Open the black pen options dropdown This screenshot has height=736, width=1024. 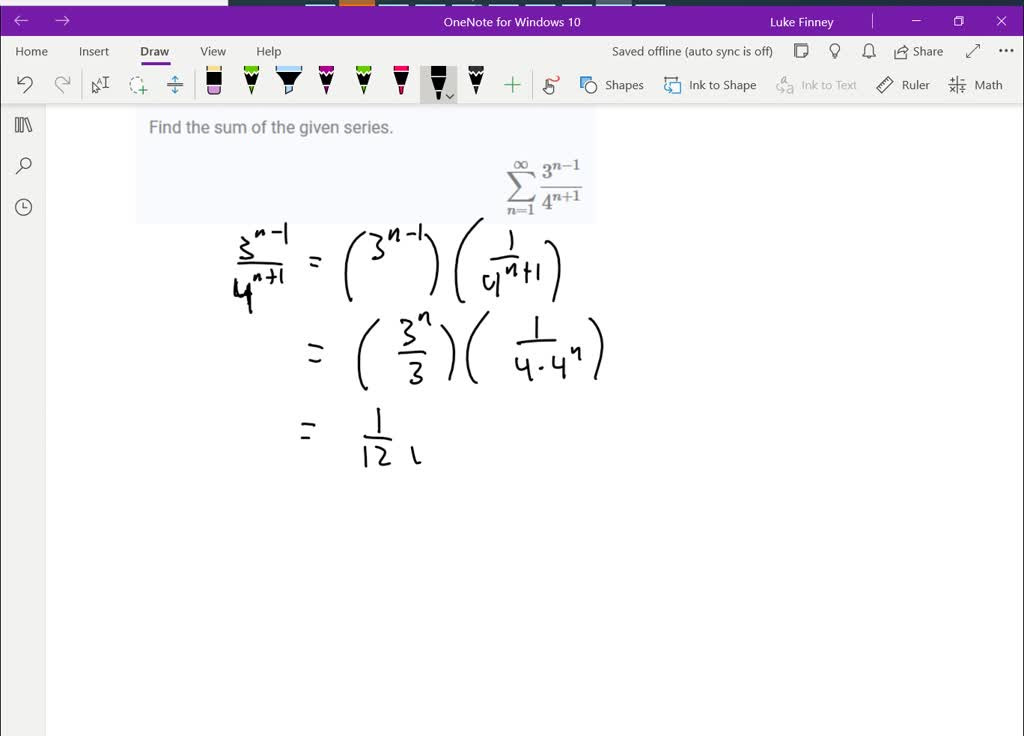(450, 97)
